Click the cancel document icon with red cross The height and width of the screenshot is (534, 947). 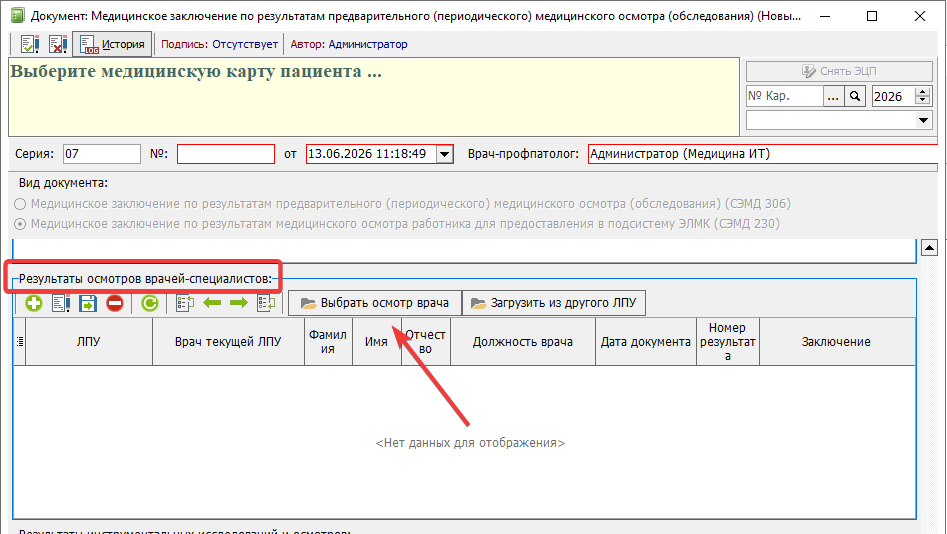(x=58, y=44)
